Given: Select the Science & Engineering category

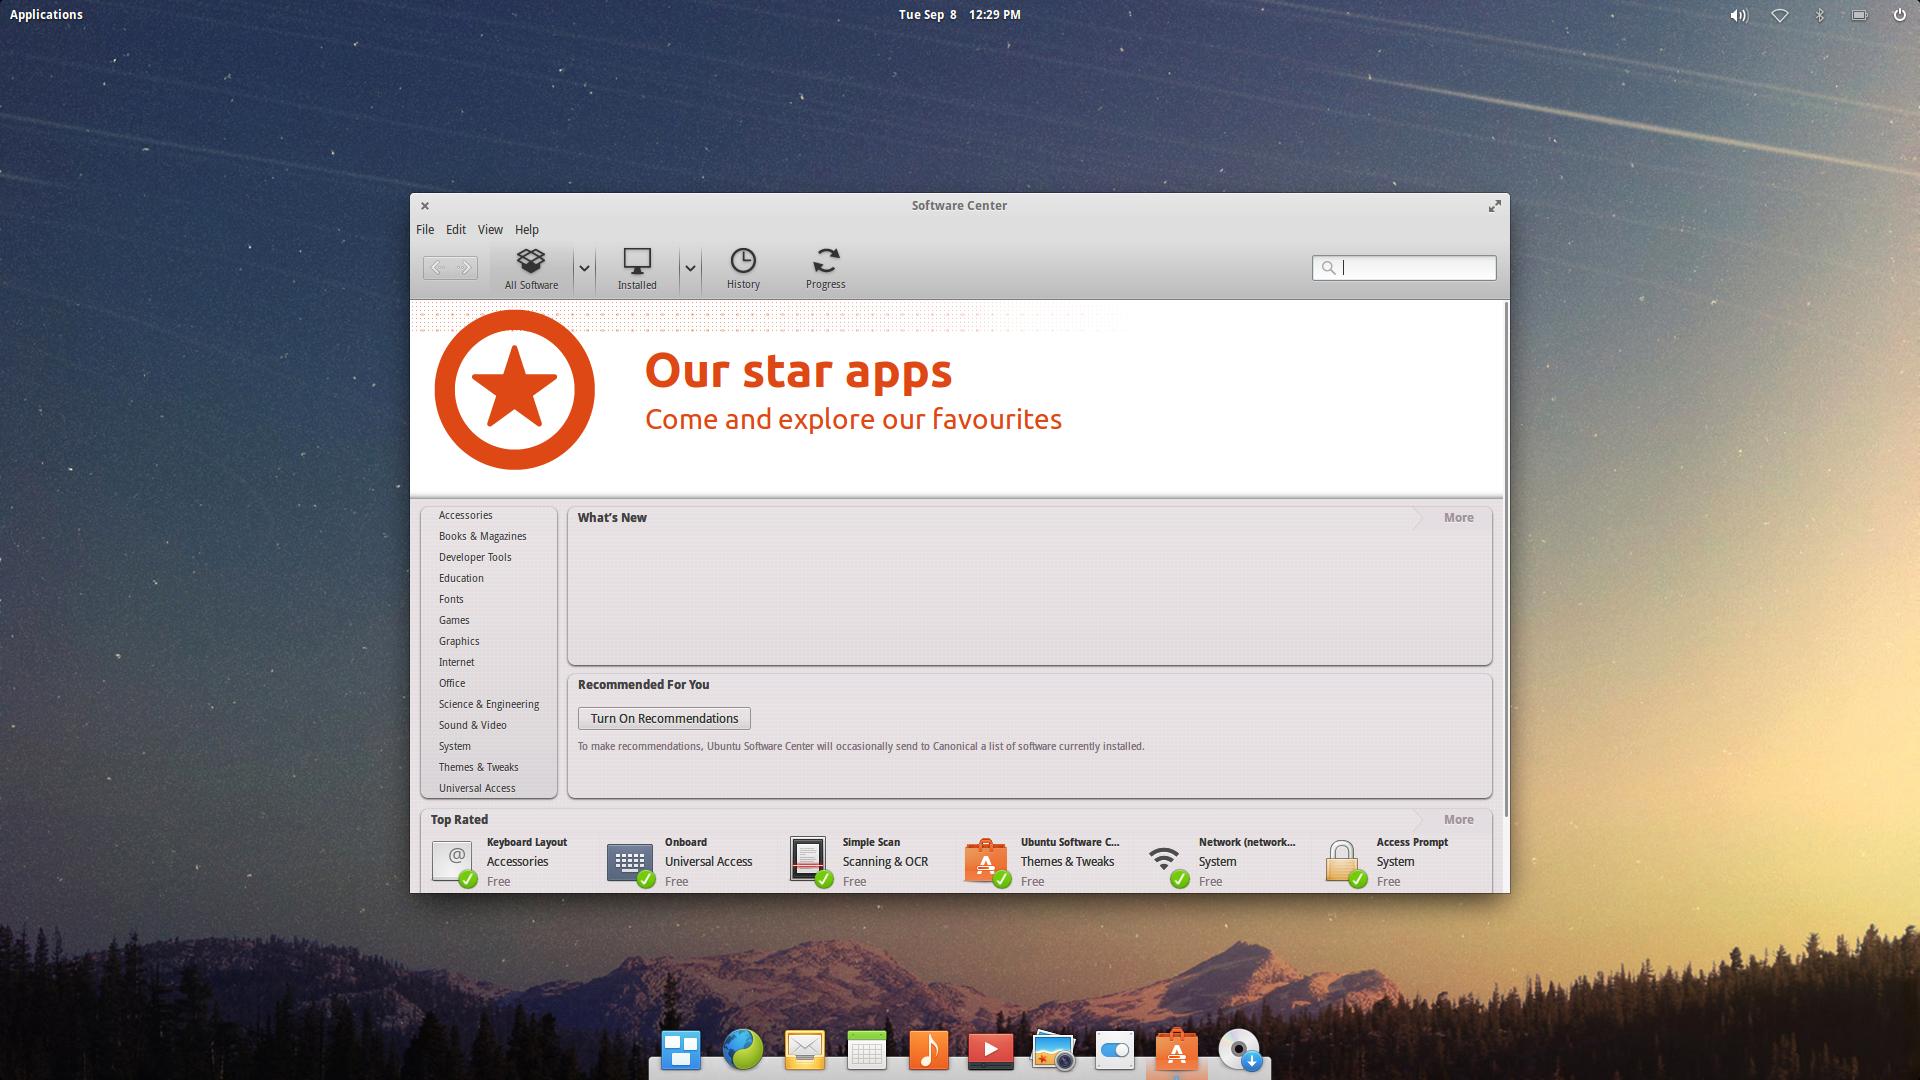Looking at the screenshot, I should [x=489, y=704].
